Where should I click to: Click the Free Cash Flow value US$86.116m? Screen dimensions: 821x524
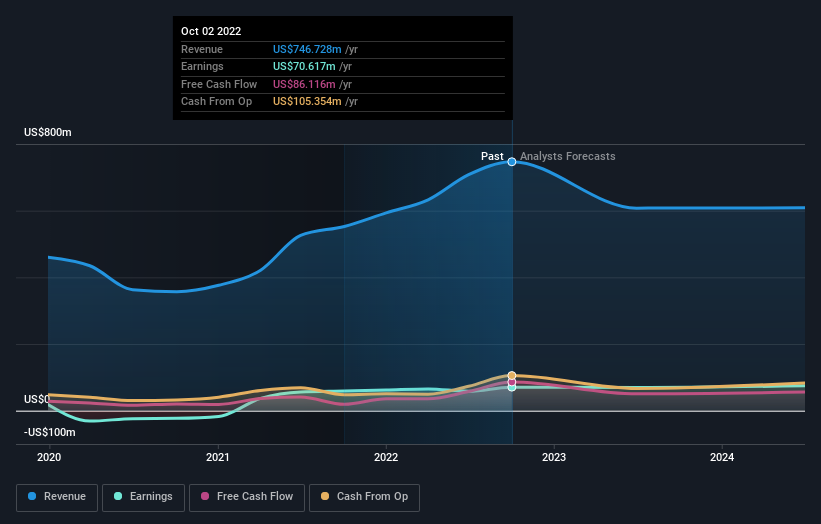click(x=304, y=84)
